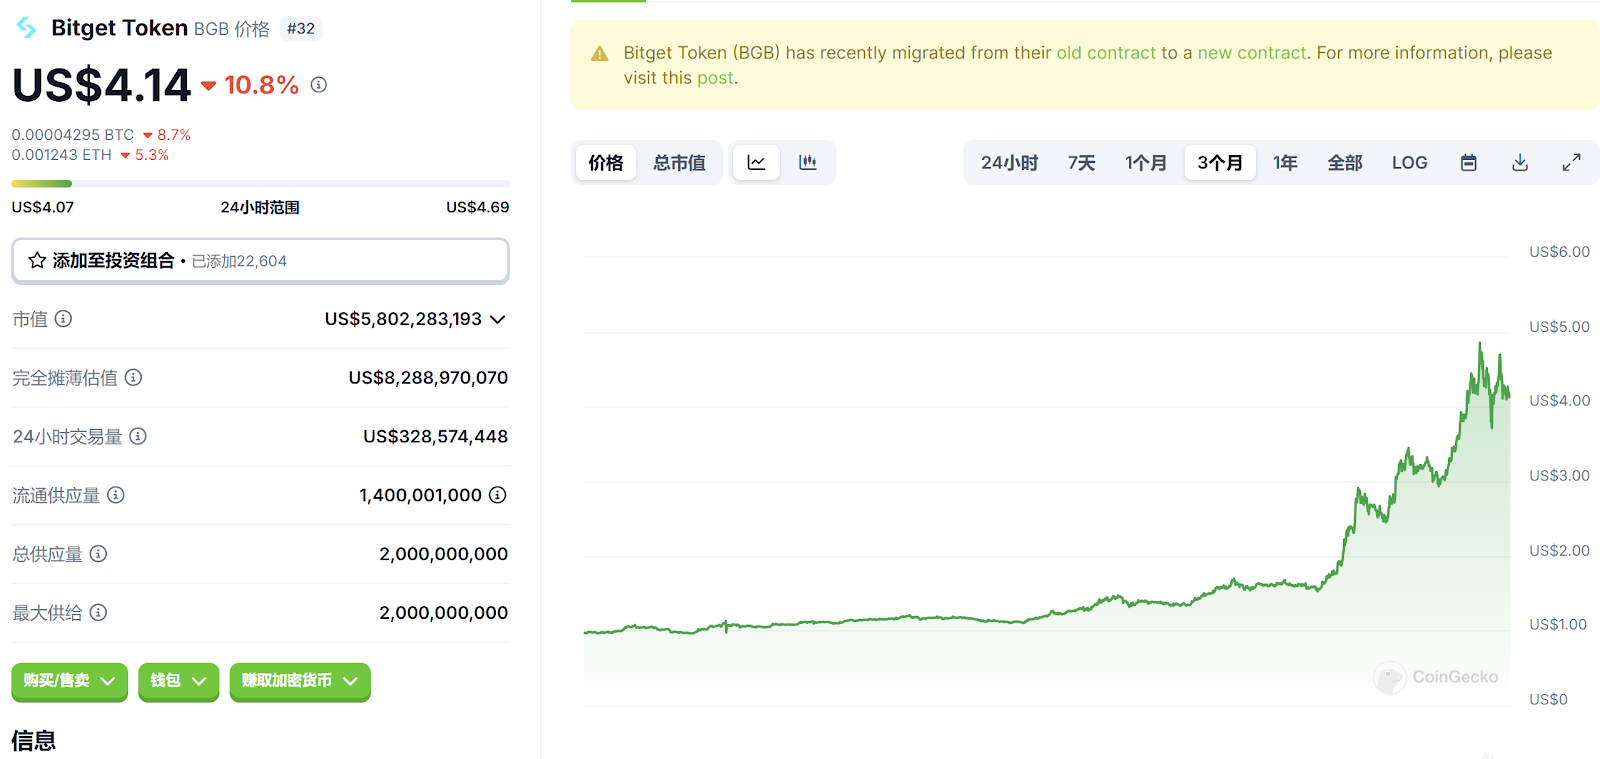Click the US$328,574,448 volume value
The height and width of the screenshot is (759, 1600).
coord(435,437)
